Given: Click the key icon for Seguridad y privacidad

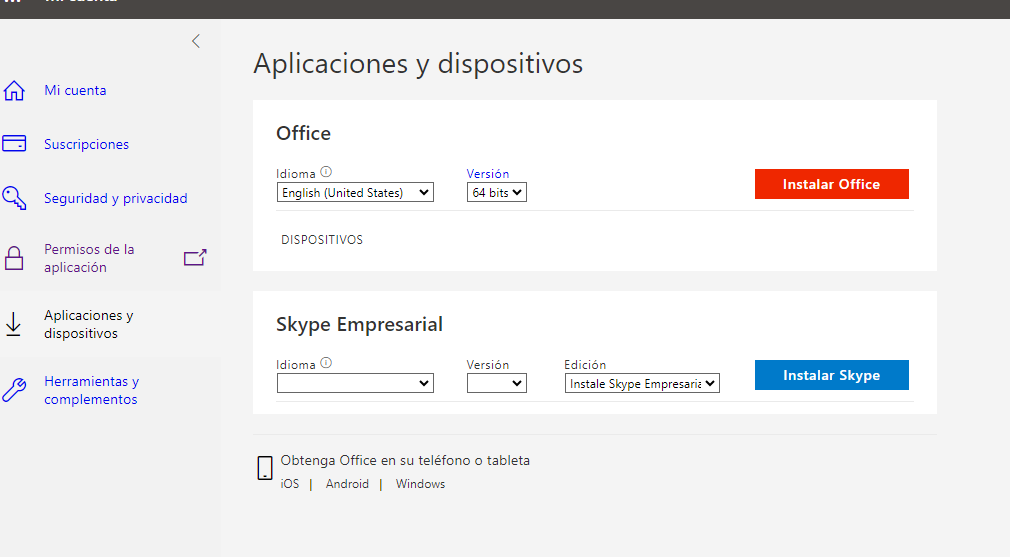Looking at the screenshot, I should click(14, 198).
